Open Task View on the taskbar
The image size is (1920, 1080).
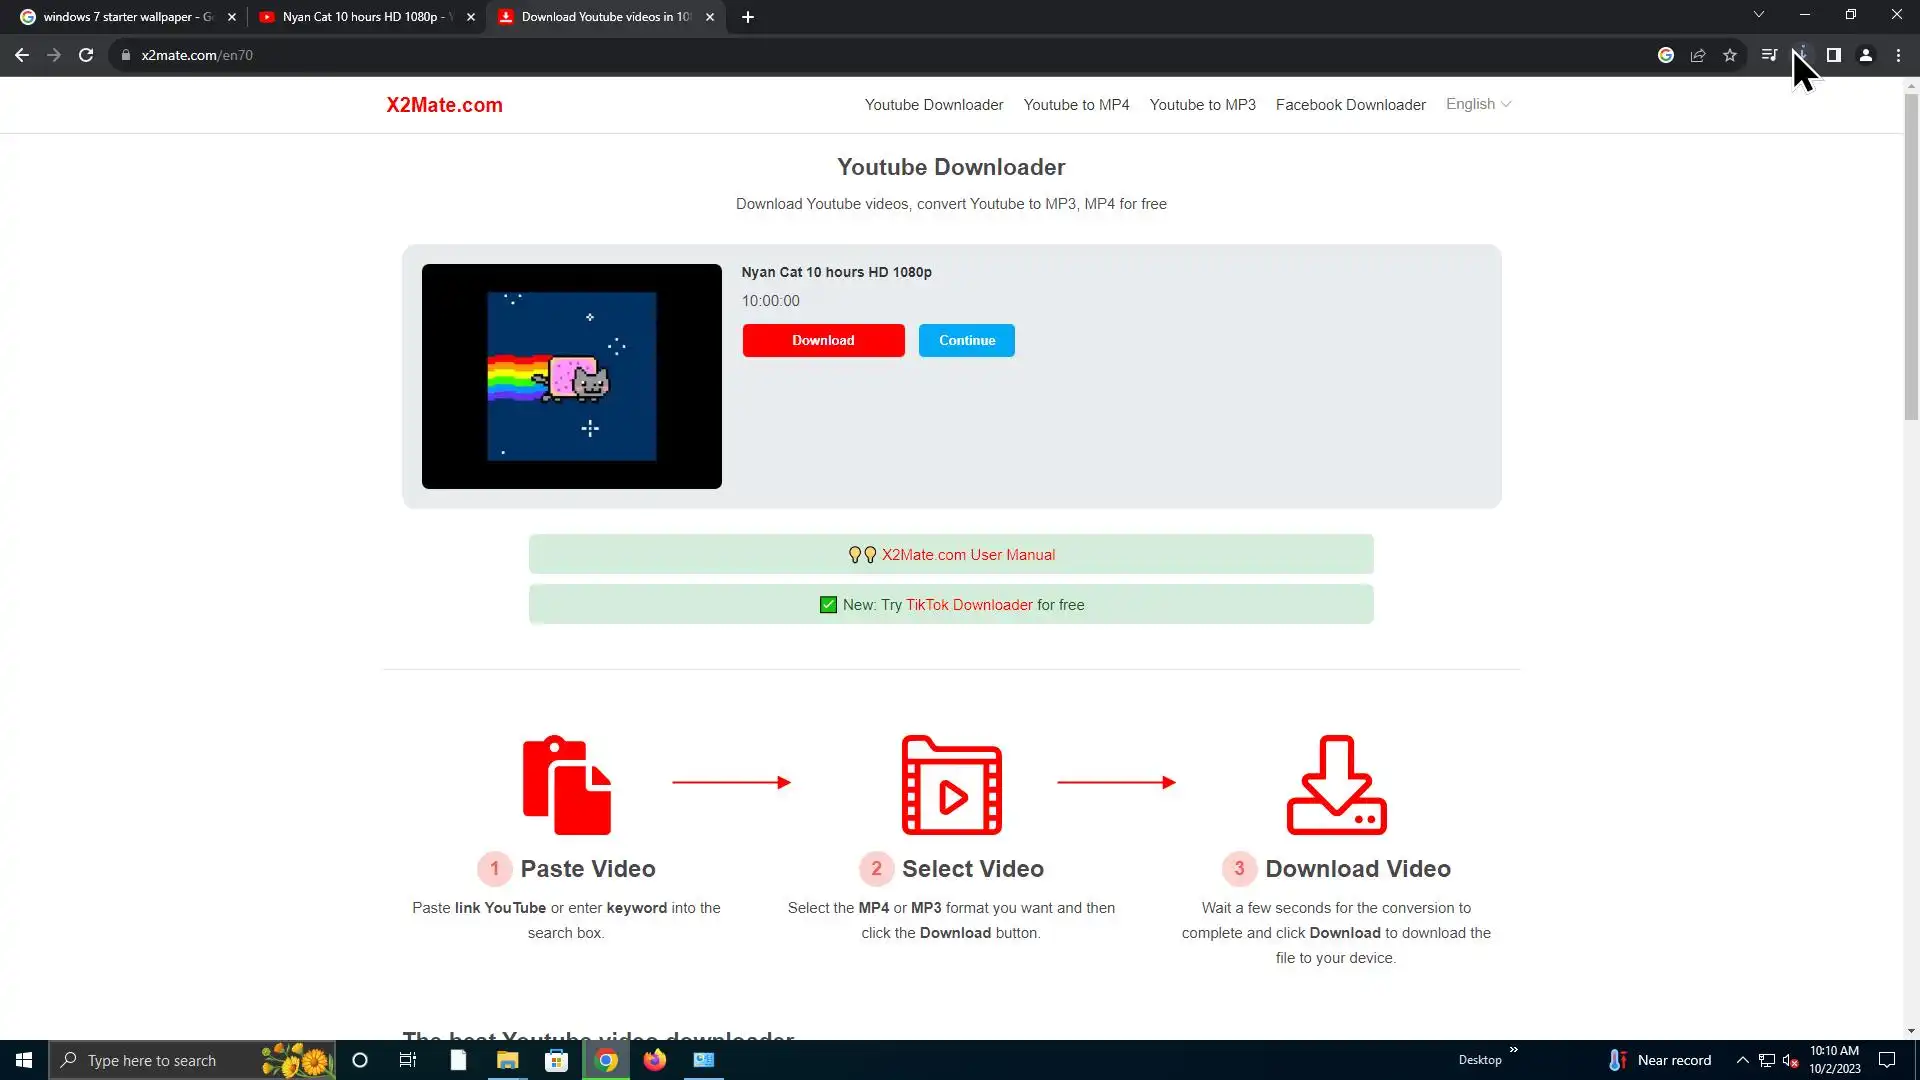click(x=408, y=1060)
